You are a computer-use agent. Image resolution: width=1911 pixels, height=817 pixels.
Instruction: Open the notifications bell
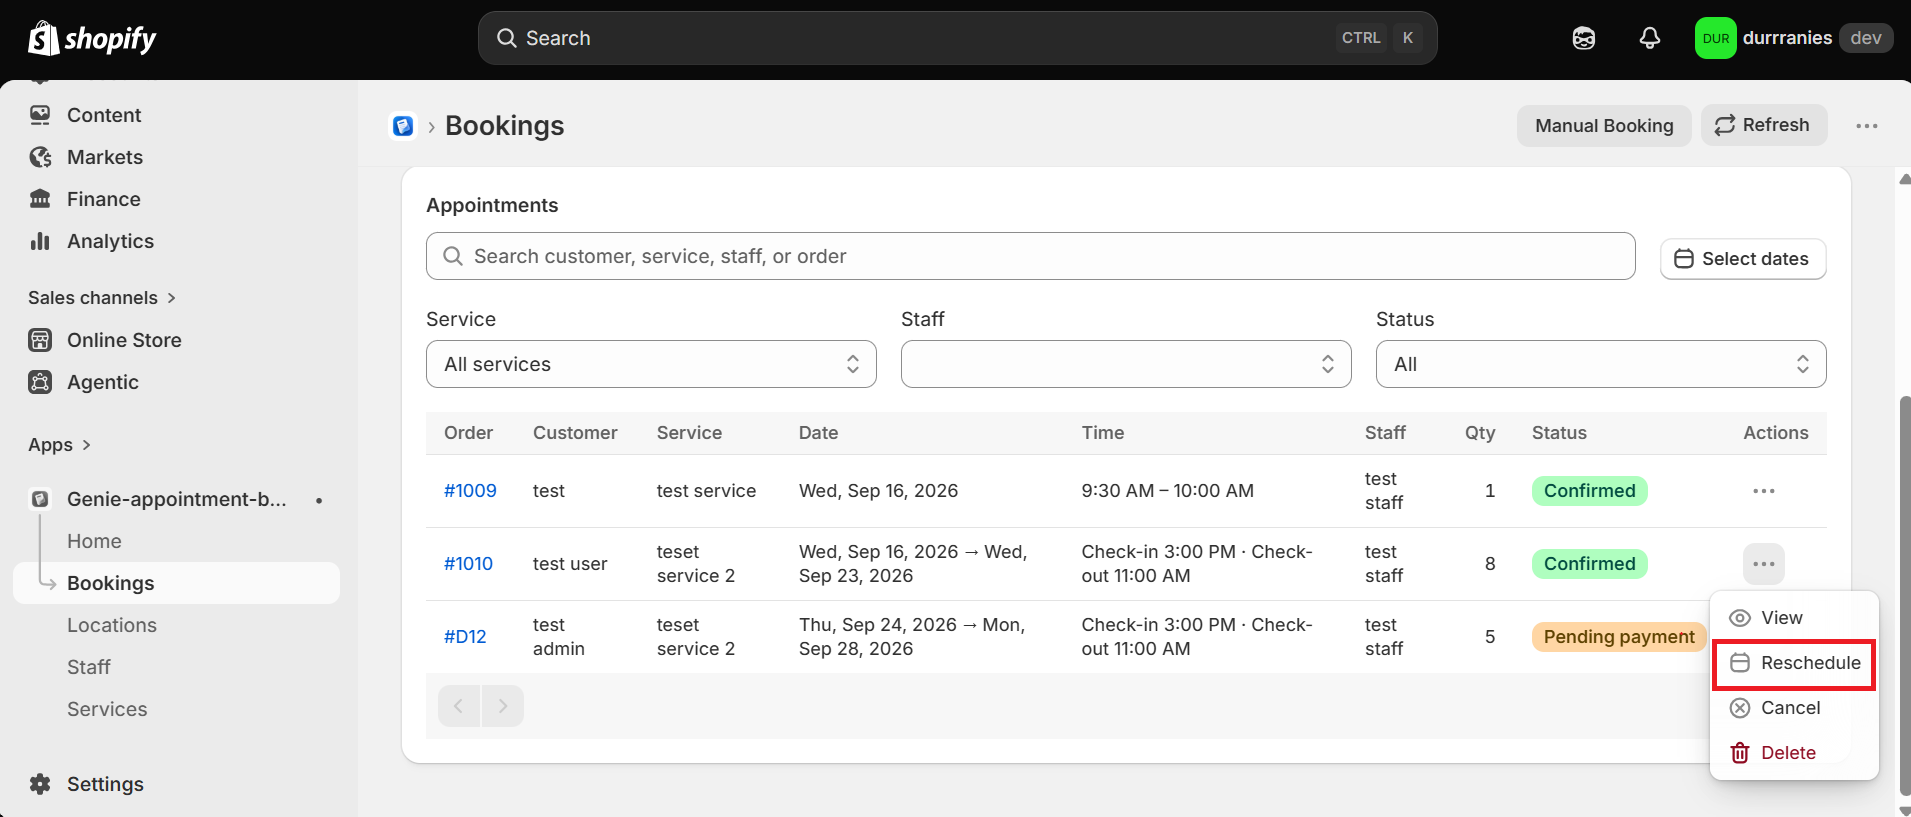click(x=1650, y=38)
